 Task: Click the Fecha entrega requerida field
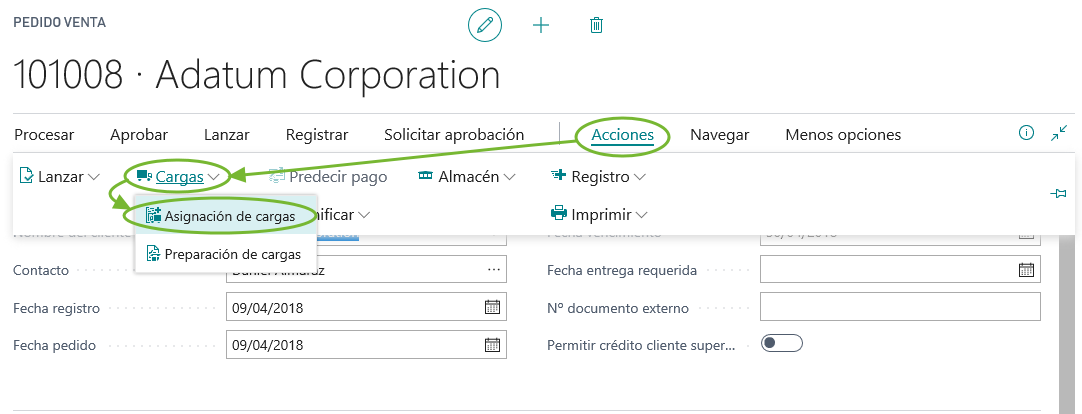click(x=901, y=269)
